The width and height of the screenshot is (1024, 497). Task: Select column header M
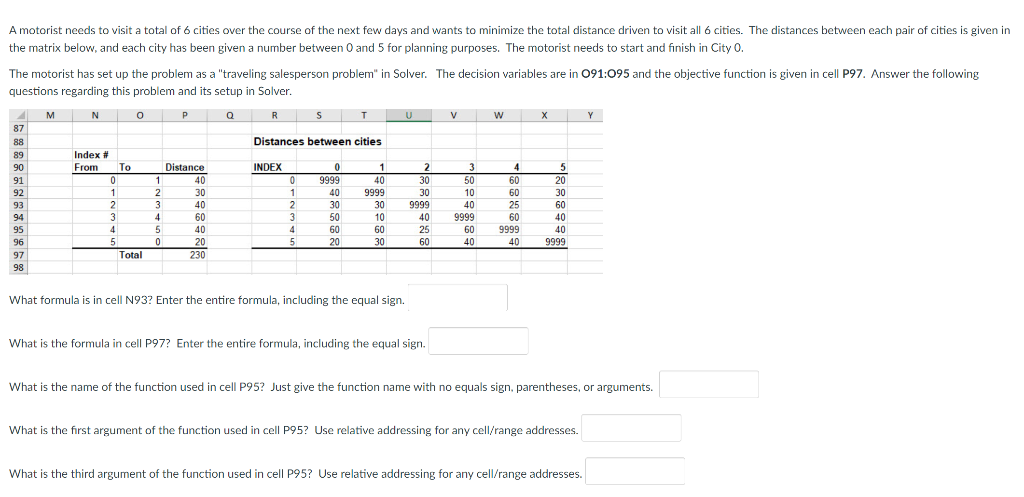[50, 116]
